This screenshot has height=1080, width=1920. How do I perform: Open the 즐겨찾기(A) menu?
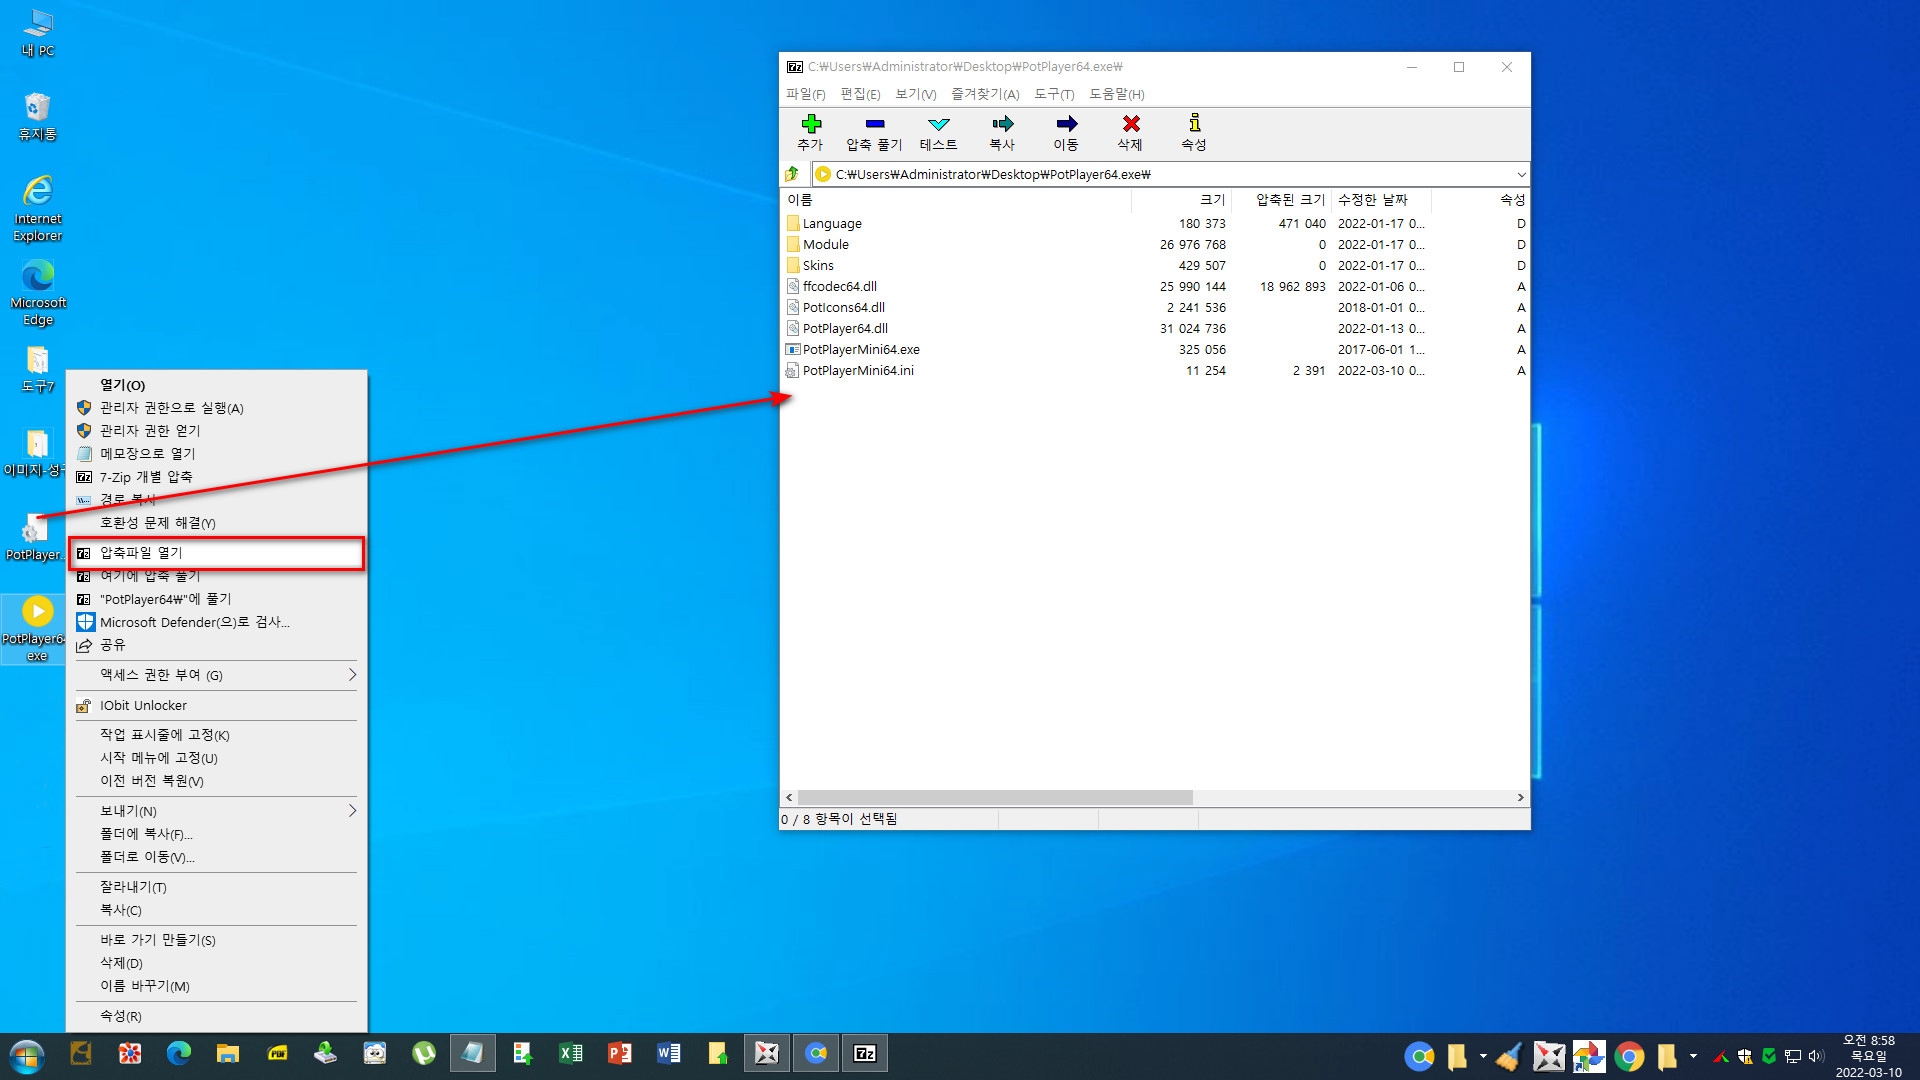coord(985,94)
